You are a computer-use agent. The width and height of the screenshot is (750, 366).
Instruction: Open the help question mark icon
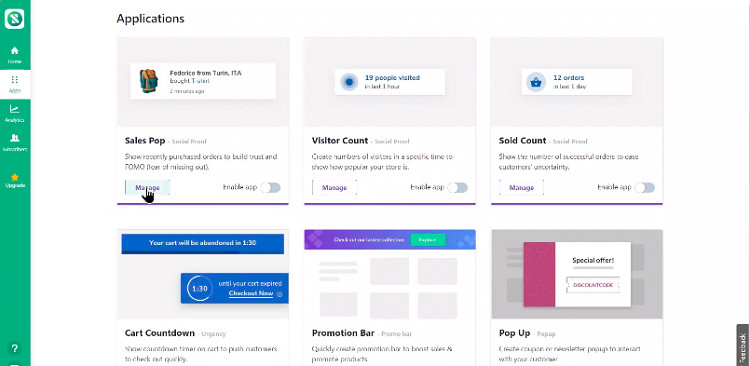(x=15, y=348)
